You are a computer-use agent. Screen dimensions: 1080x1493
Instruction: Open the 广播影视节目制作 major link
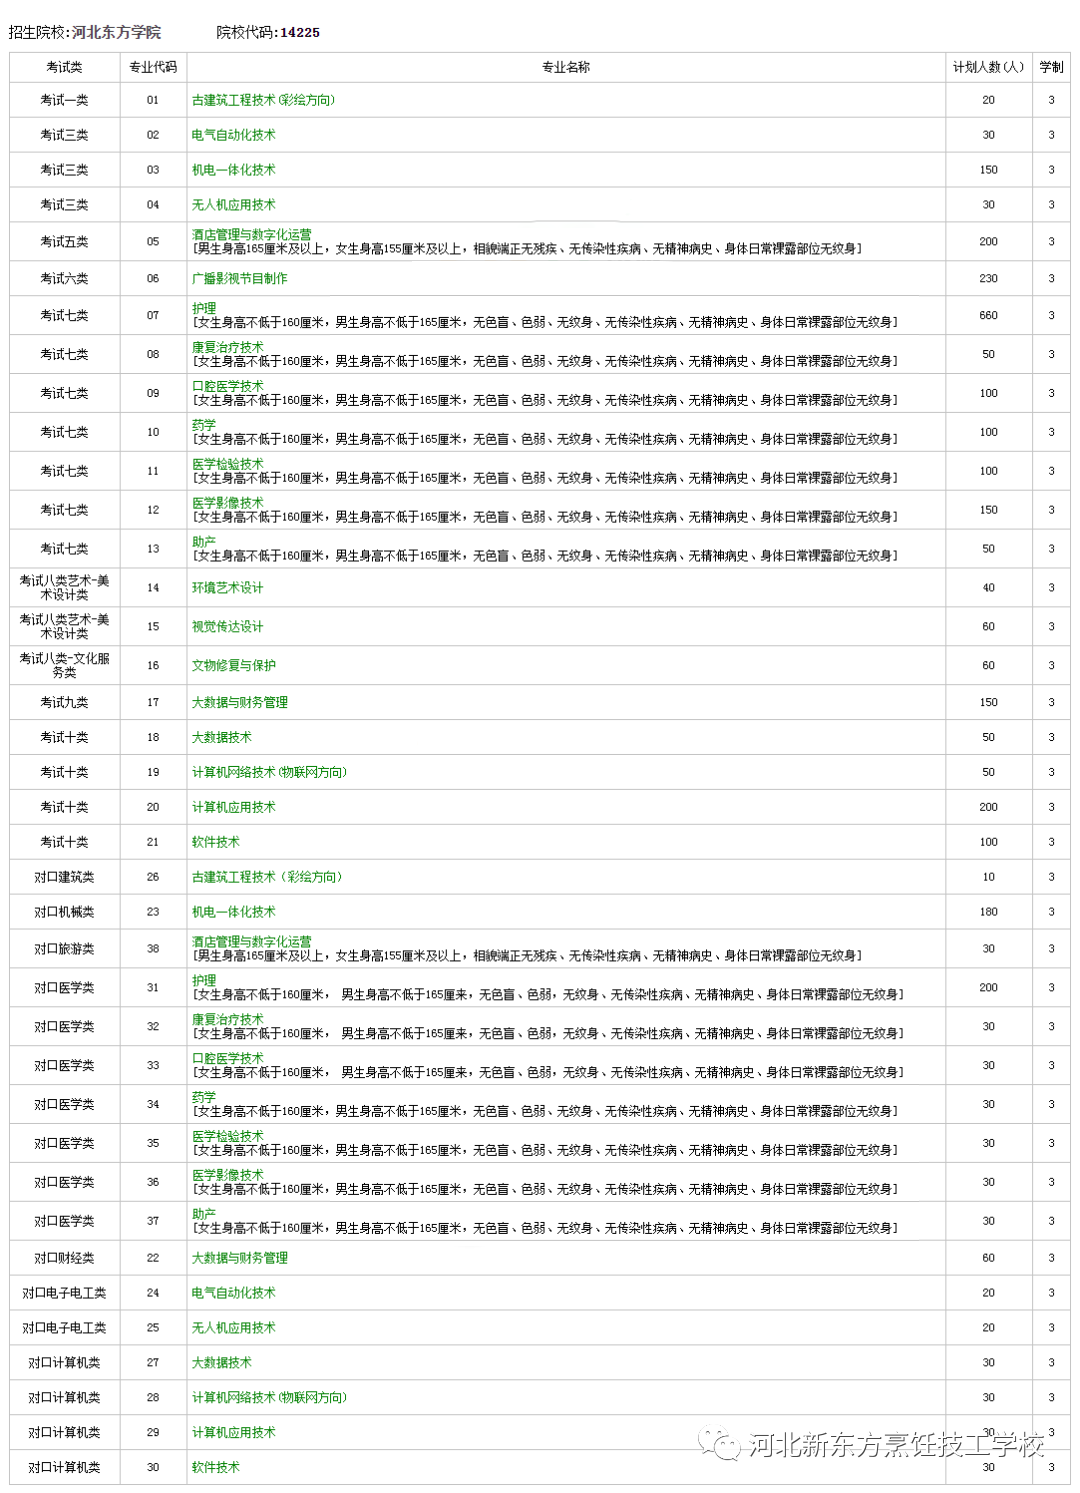point(239,279)
